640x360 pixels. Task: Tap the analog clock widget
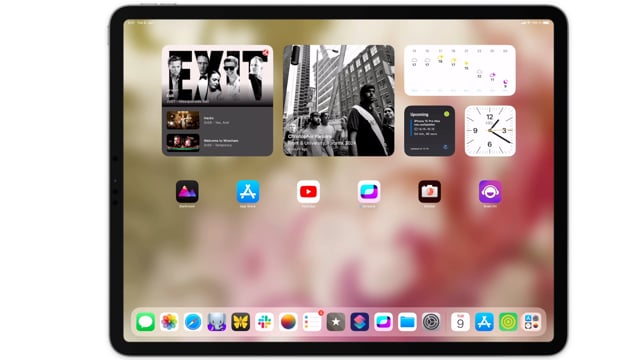click(x=490, y=131)
